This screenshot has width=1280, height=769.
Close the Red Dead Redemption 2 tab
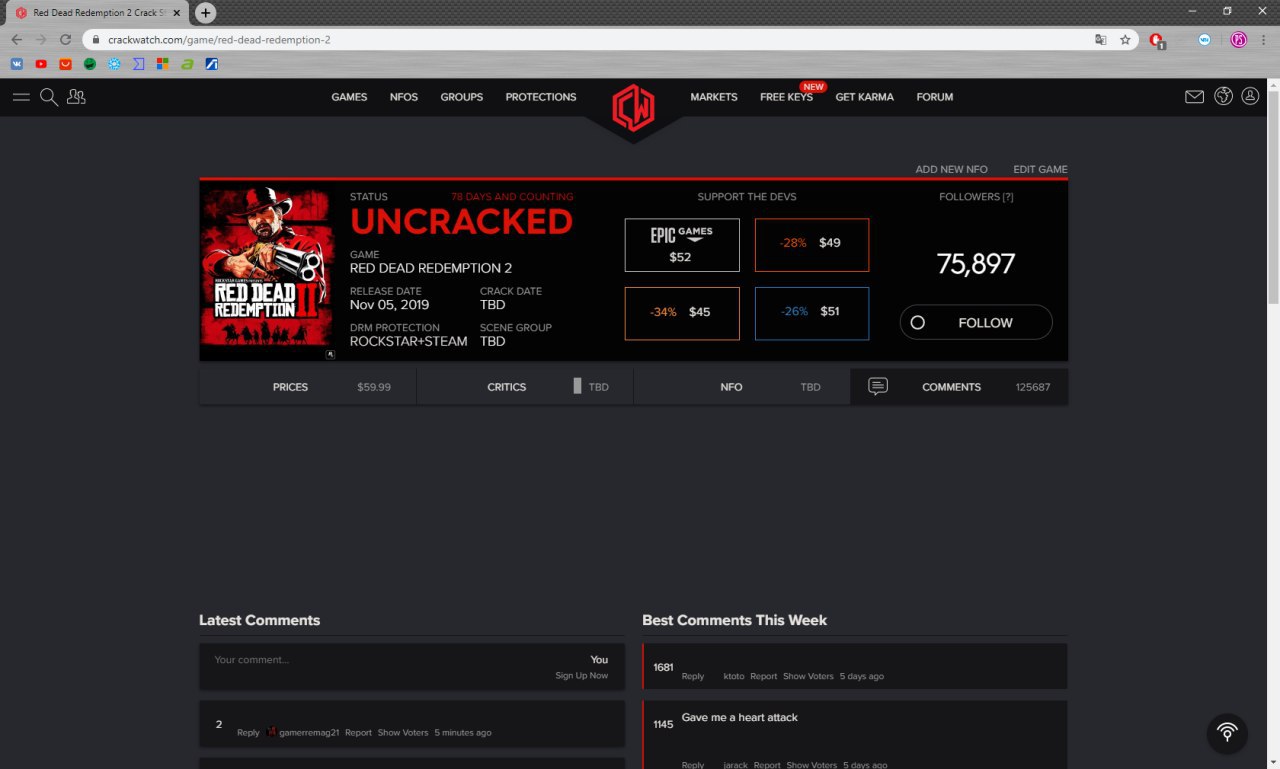[179, 13]
